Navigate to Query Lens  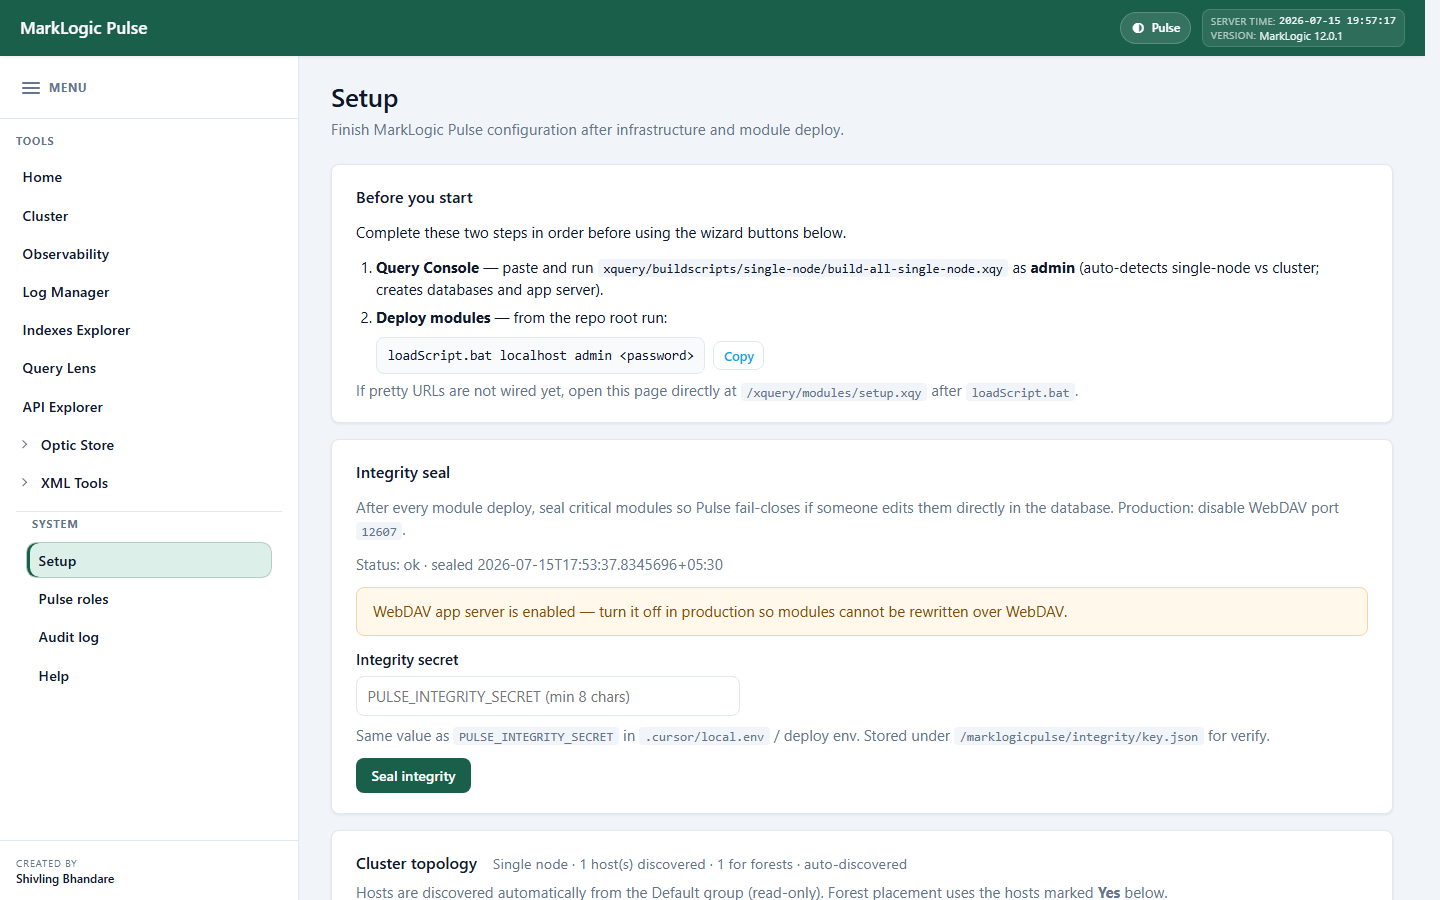click(x=59, y=368)
